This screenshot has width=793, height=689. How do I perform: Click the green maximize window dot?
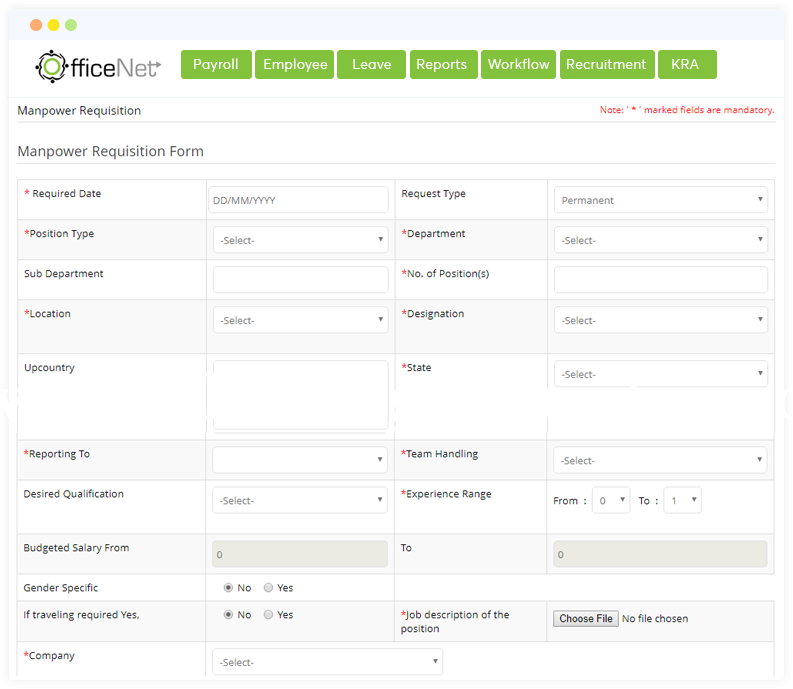click(71, 25)
